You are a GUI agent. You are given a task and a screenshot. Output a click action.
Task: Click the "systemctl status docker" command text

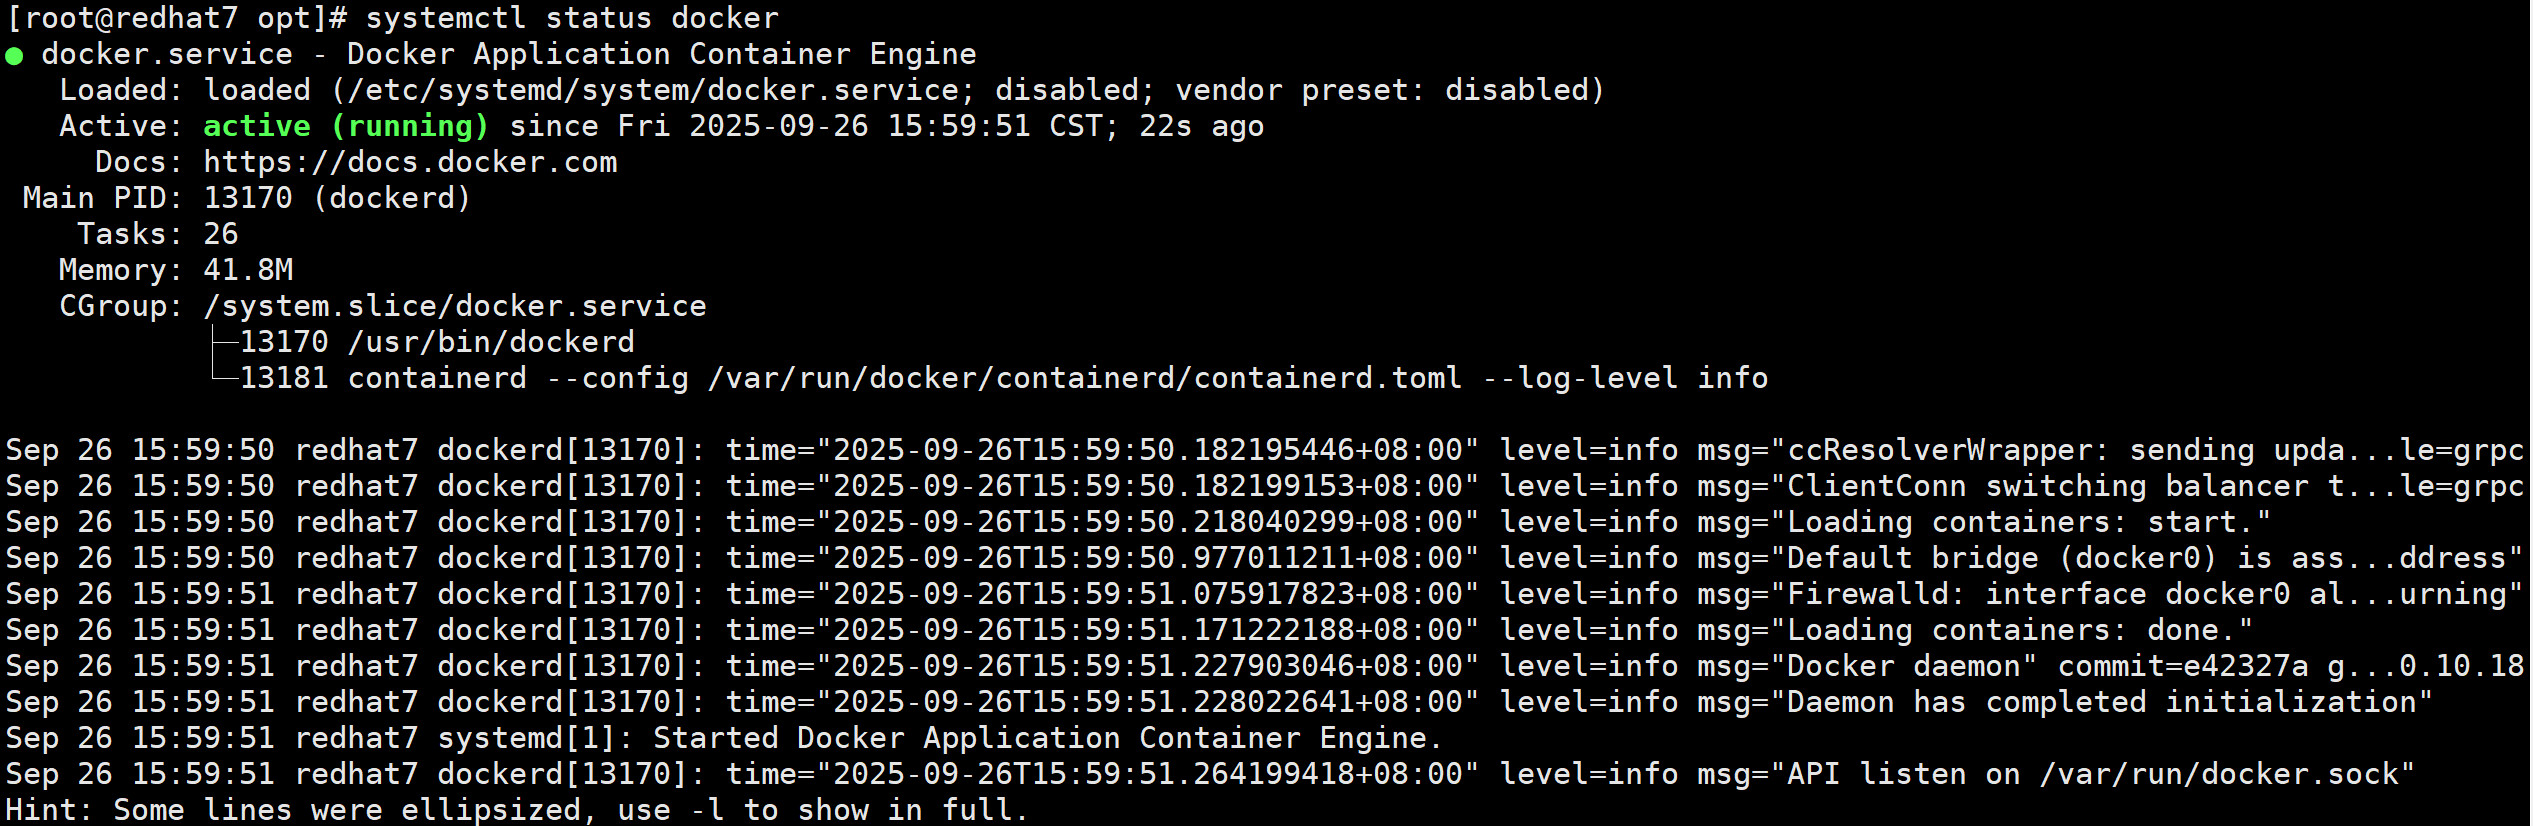(571, 18)
